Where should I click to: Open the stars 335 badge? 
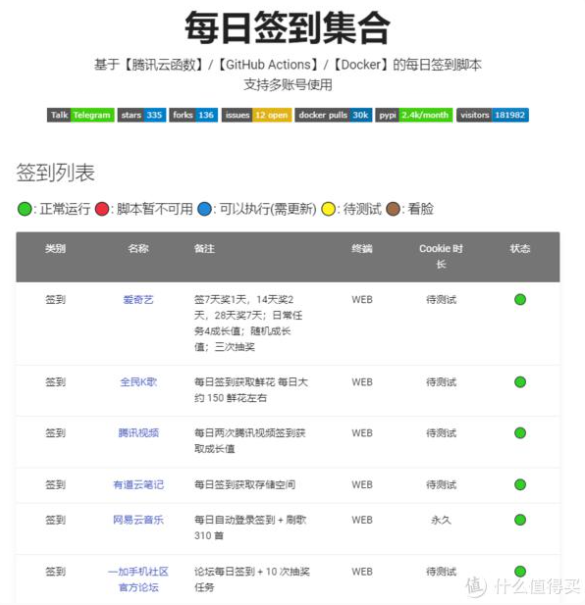pos(142,115)
